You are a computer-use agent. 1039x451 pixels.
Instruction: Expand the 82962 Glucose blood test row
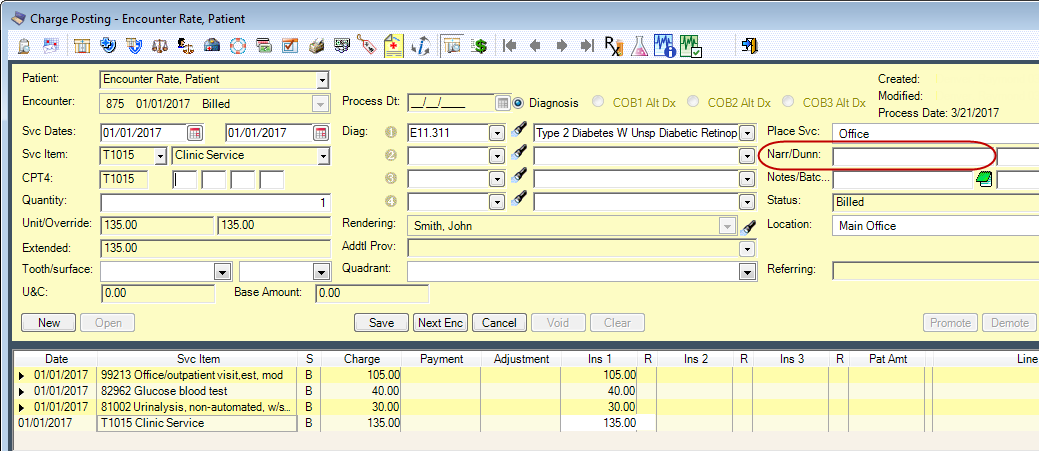pos(22,391)
